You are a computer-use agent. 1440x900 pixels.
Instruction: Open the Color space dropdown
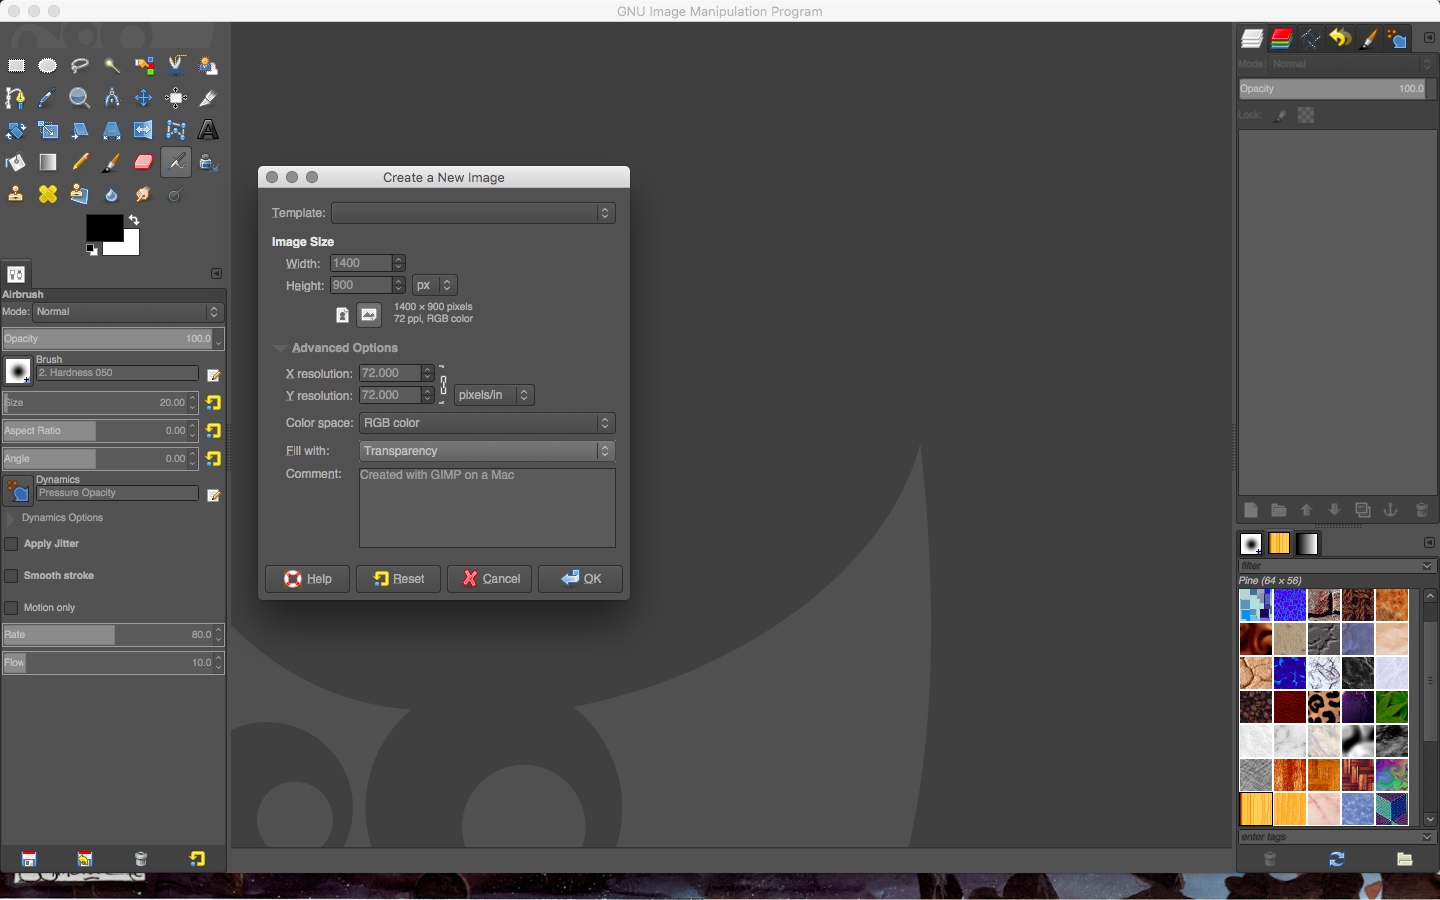coord(487,423)
